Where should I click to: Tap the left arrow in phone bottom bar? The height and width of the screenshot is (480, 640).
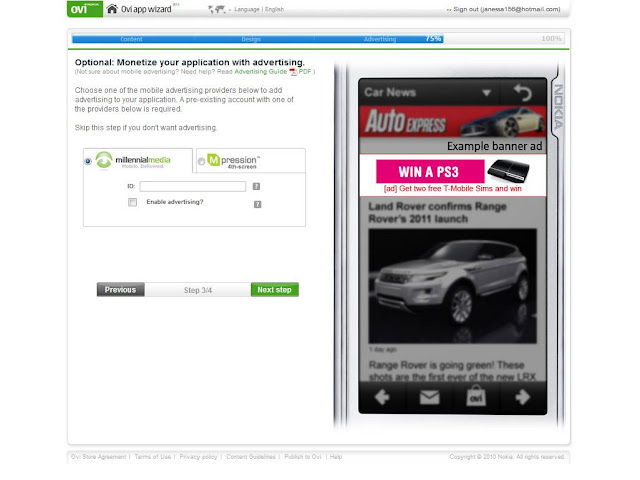[x=382, y=397]
